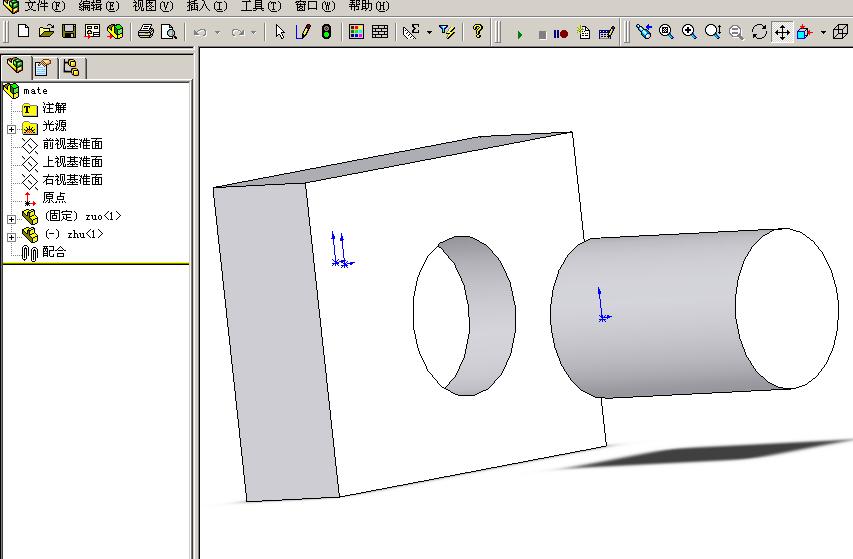Screen dimensions: 853x559
Task: Save with the floppy disk icon
Action: tap(69, 32)
